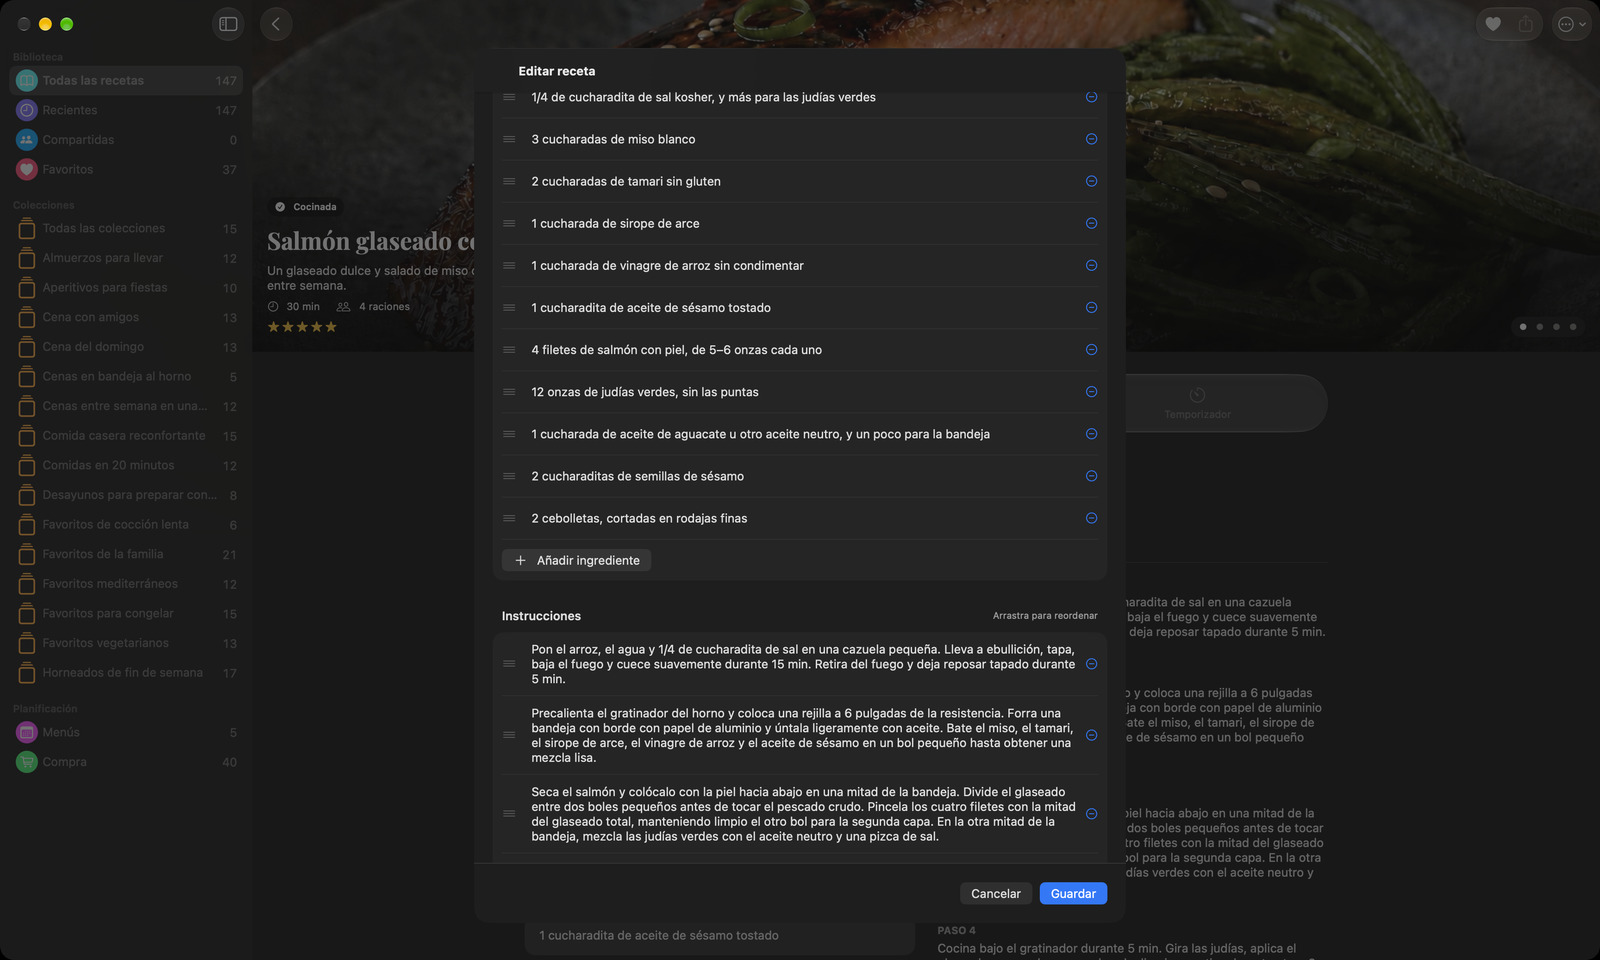The height and width of the screenshot is (960, 1600).
Task: Delete the filetes de salmón ingredient
Action: coord(1091,349)
